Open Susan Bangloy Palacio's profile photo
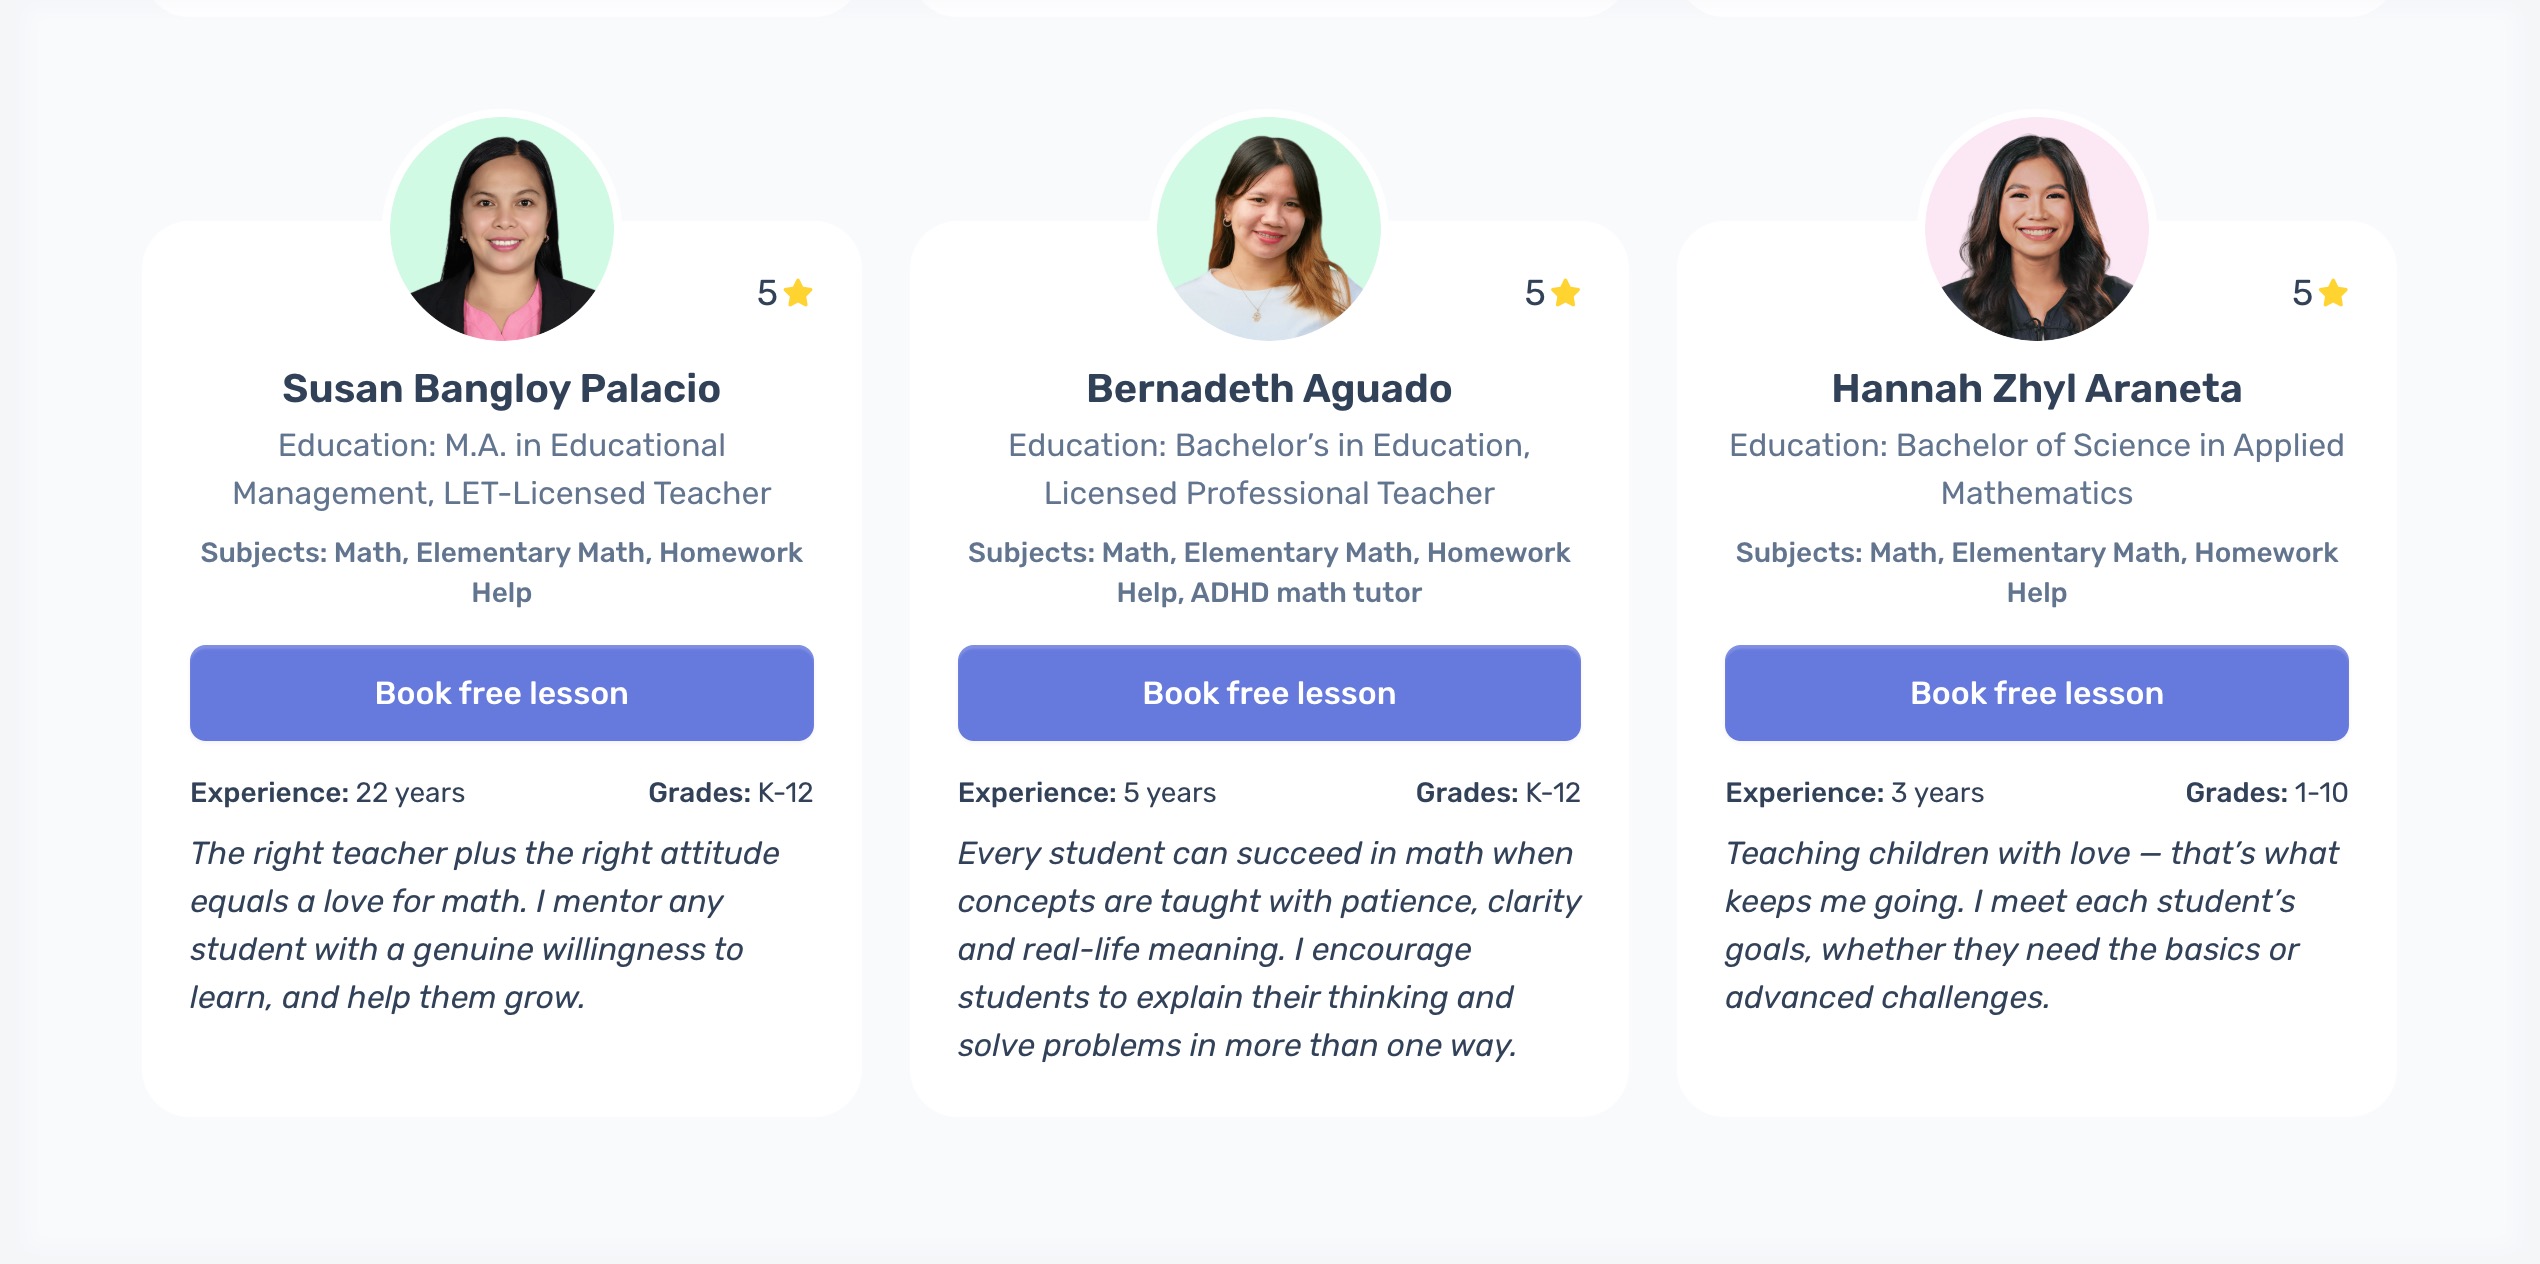 502,229
